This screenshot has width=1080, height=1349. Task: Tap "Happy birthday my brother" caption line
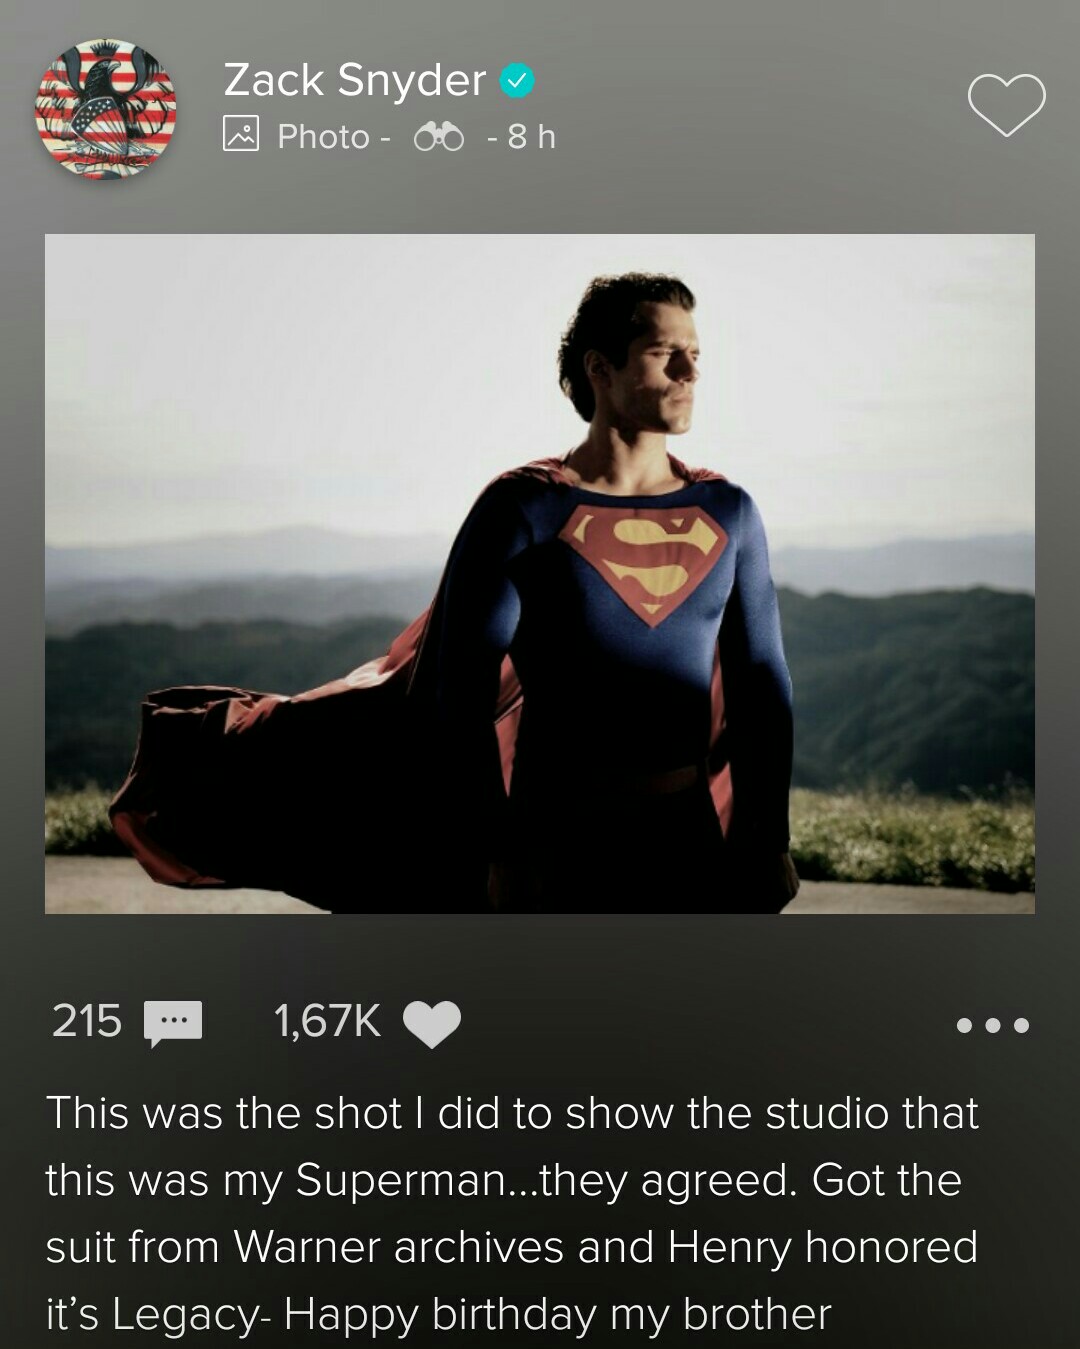[557, 1314]
